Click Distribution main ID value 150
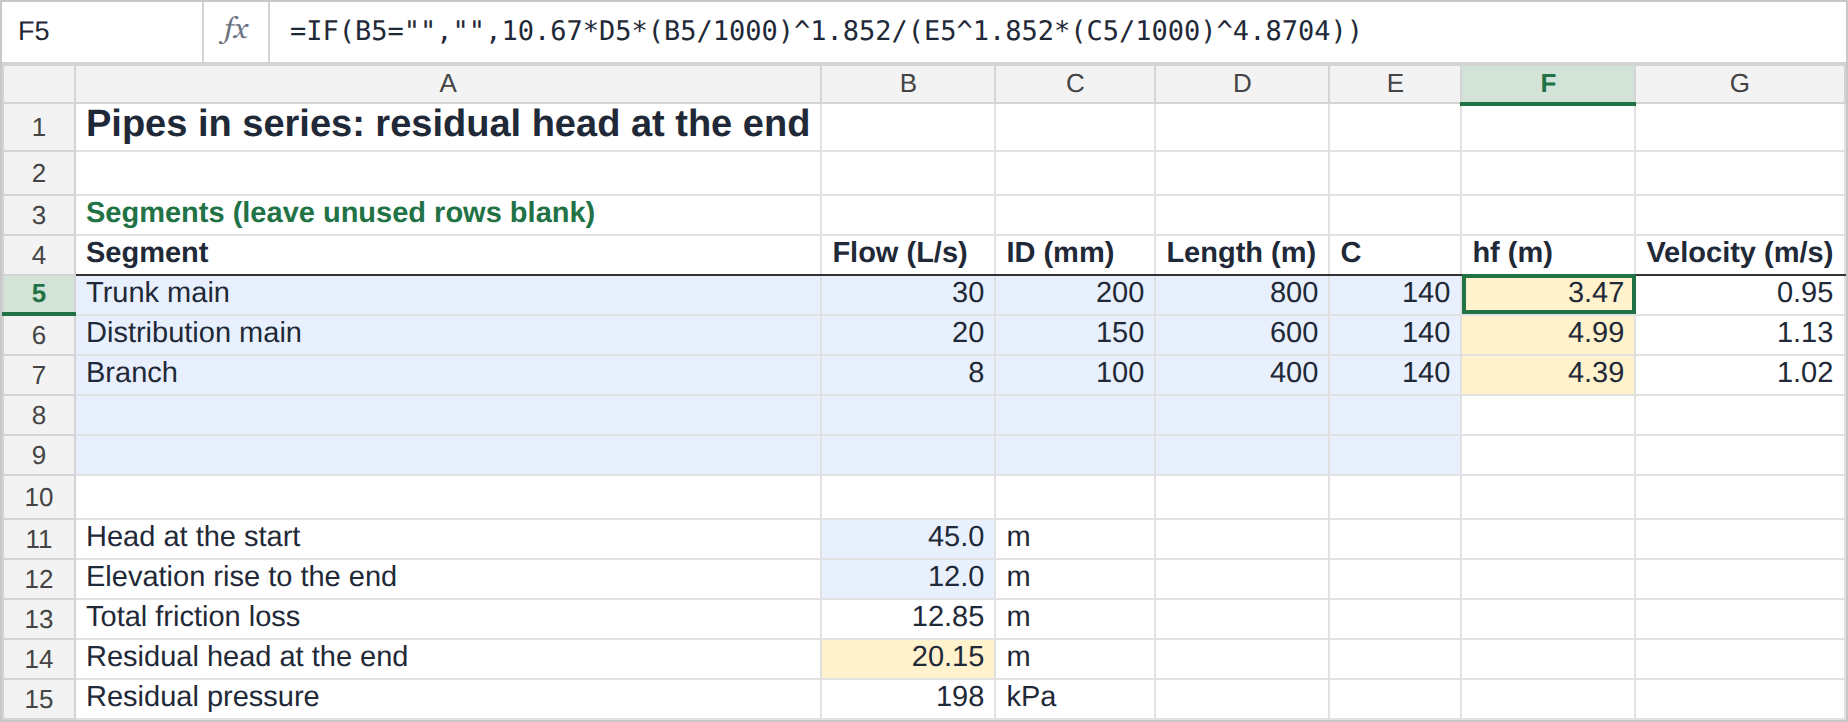1848x722 pixels. click(1075, 334)
